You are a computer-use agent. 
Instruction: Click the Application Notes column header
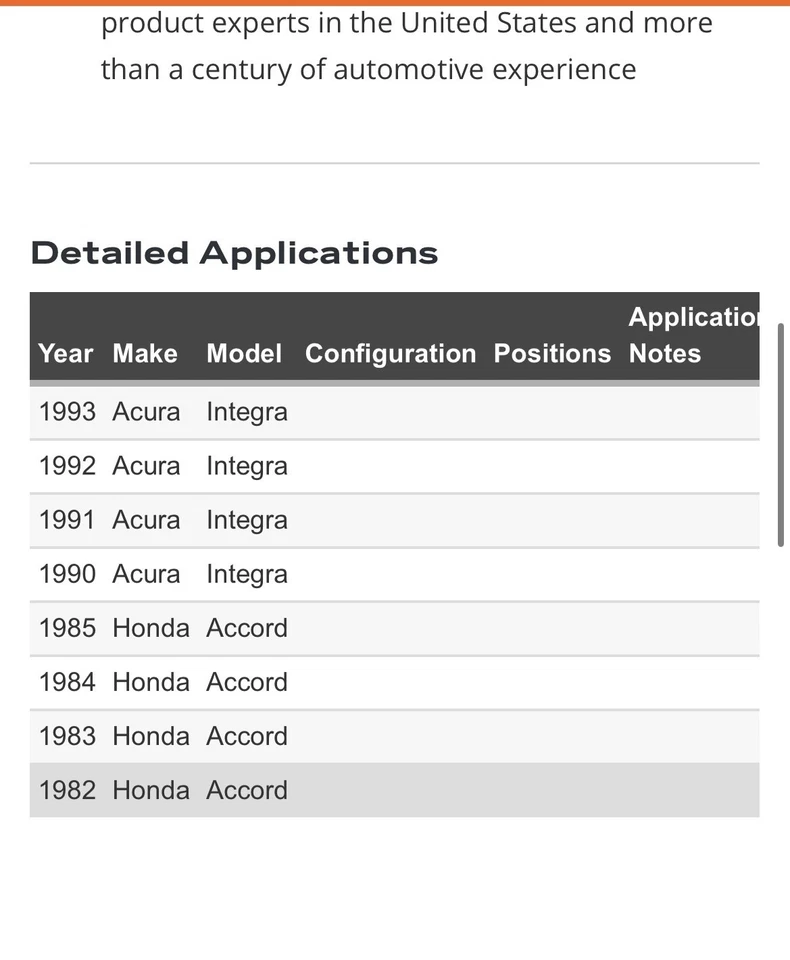click(692, 336)
